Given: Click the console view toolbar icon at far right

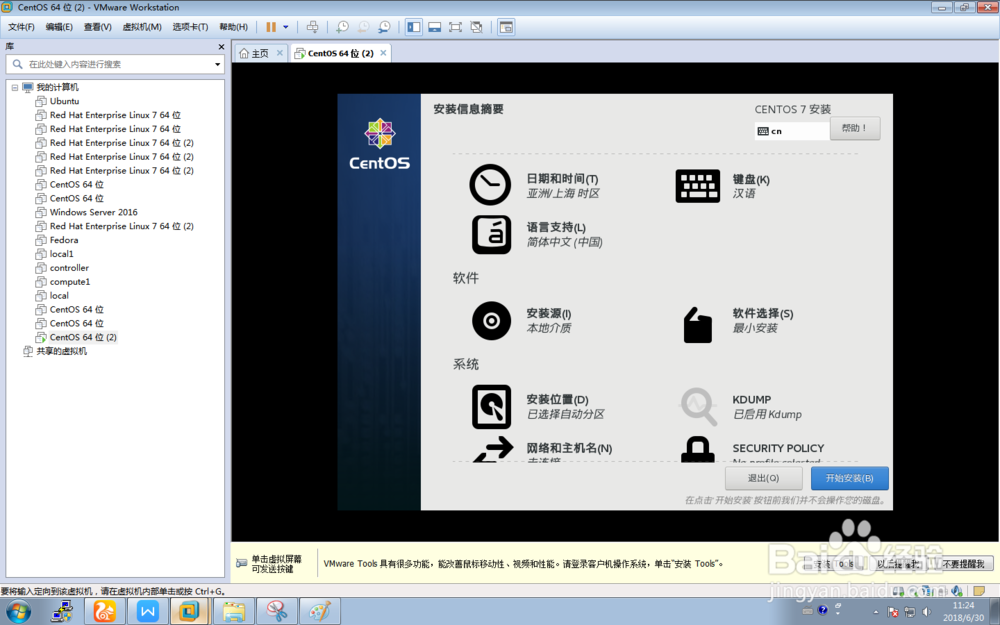Looking at the screenshot, I should pyautogui.click(x=506, y=27).
